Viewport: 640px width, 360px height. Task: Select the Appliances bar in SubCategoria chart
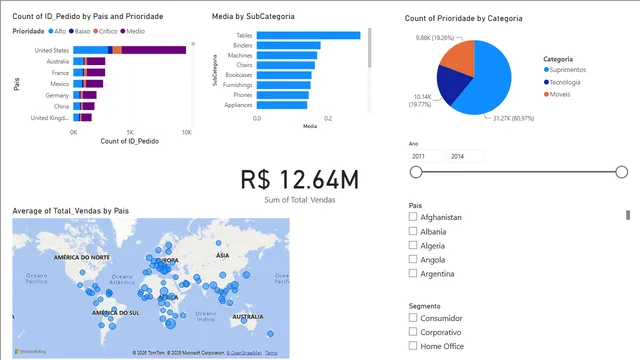[282, 105]
